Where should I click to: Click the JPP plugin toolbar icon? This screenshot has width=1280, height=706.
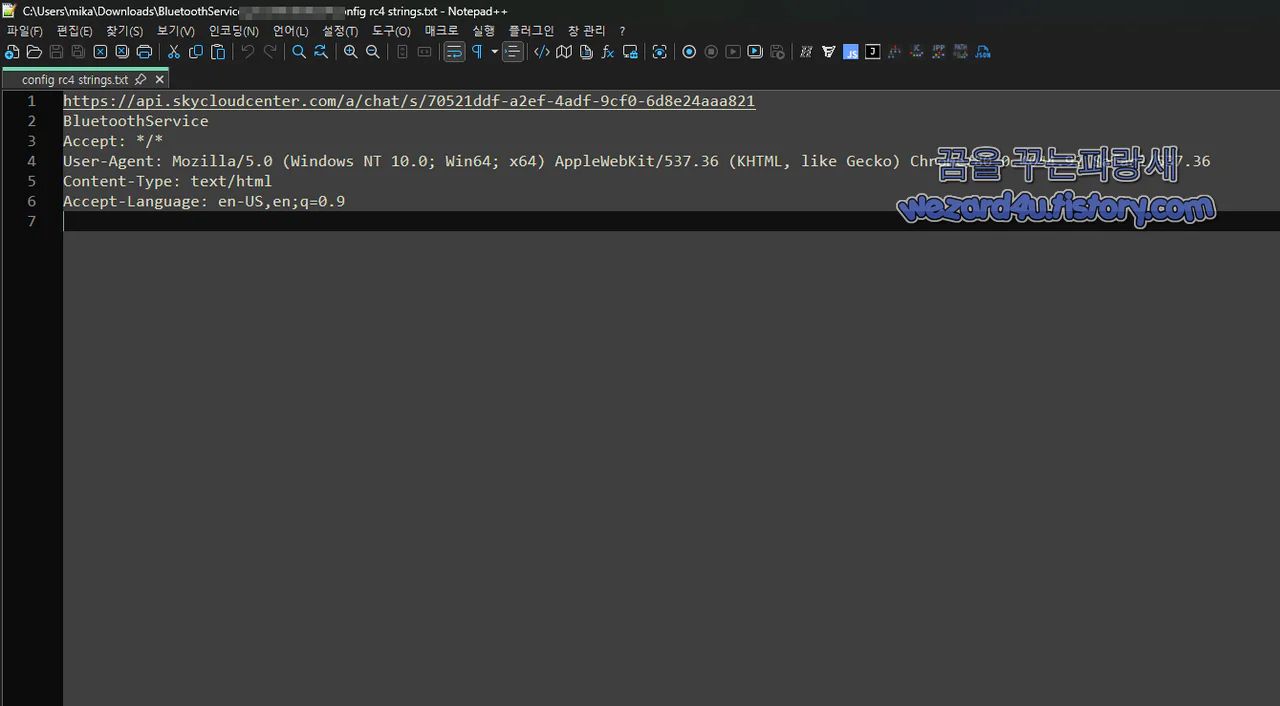tap(939, 52)
